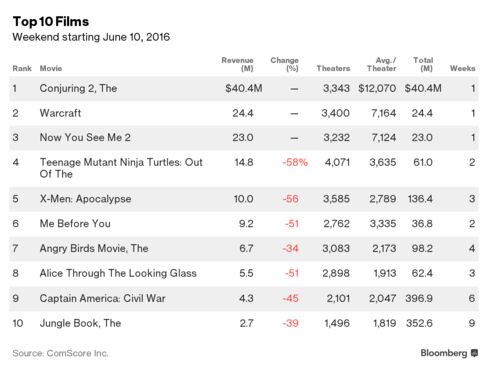Click the Avg./Theater column header
The width and height of the screenshot is (488, 371).
pos(381,64)
